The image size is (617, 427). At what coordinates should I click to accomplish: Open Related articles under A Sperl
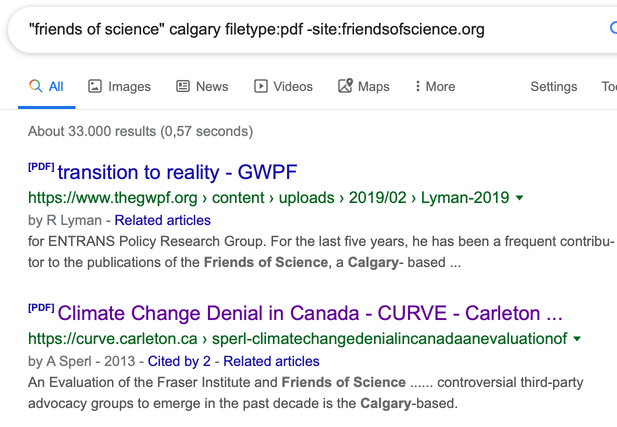coord(272,361)
